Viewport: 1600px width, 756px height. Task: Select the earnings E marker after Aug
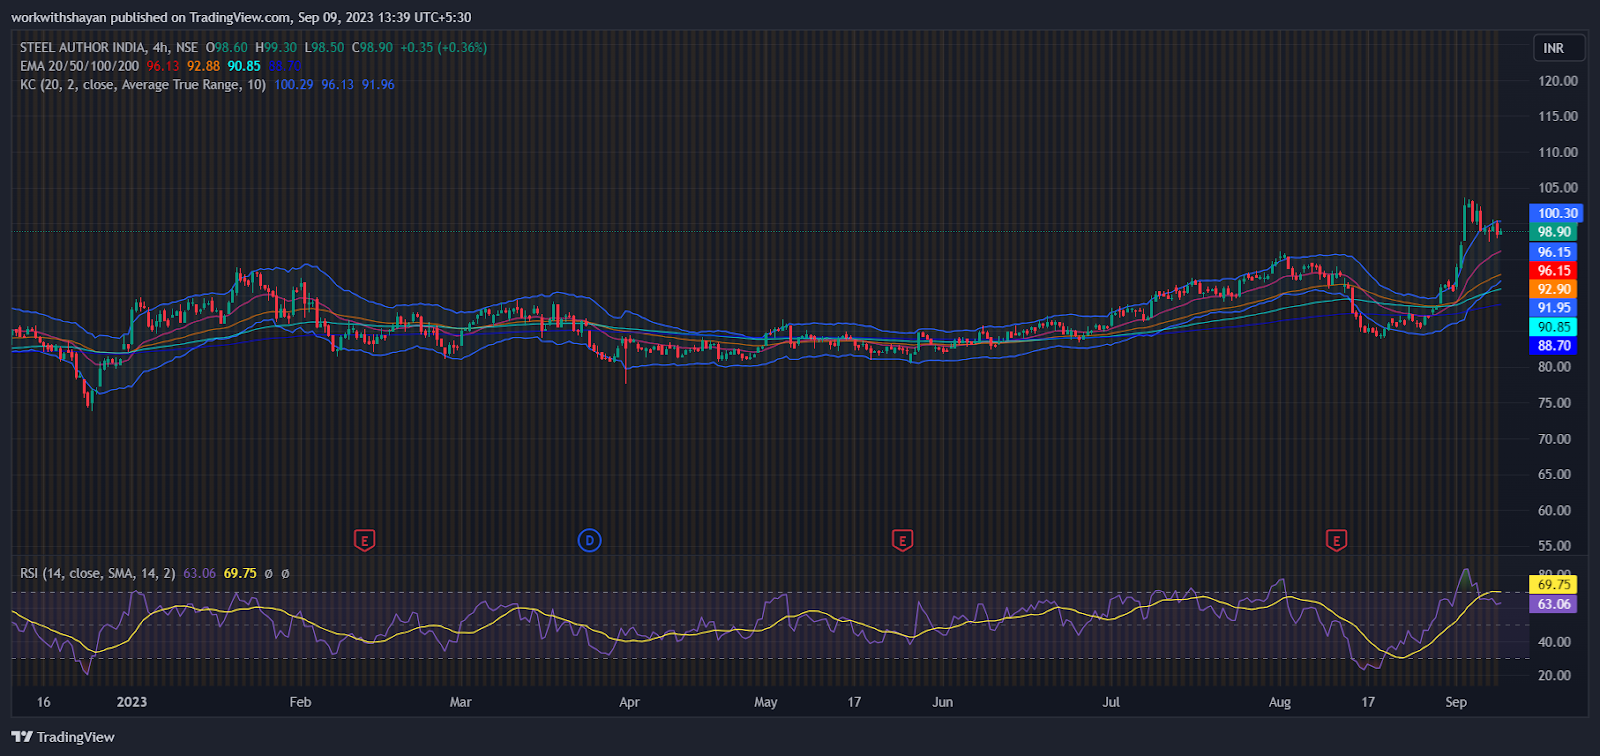point(1336,541)
